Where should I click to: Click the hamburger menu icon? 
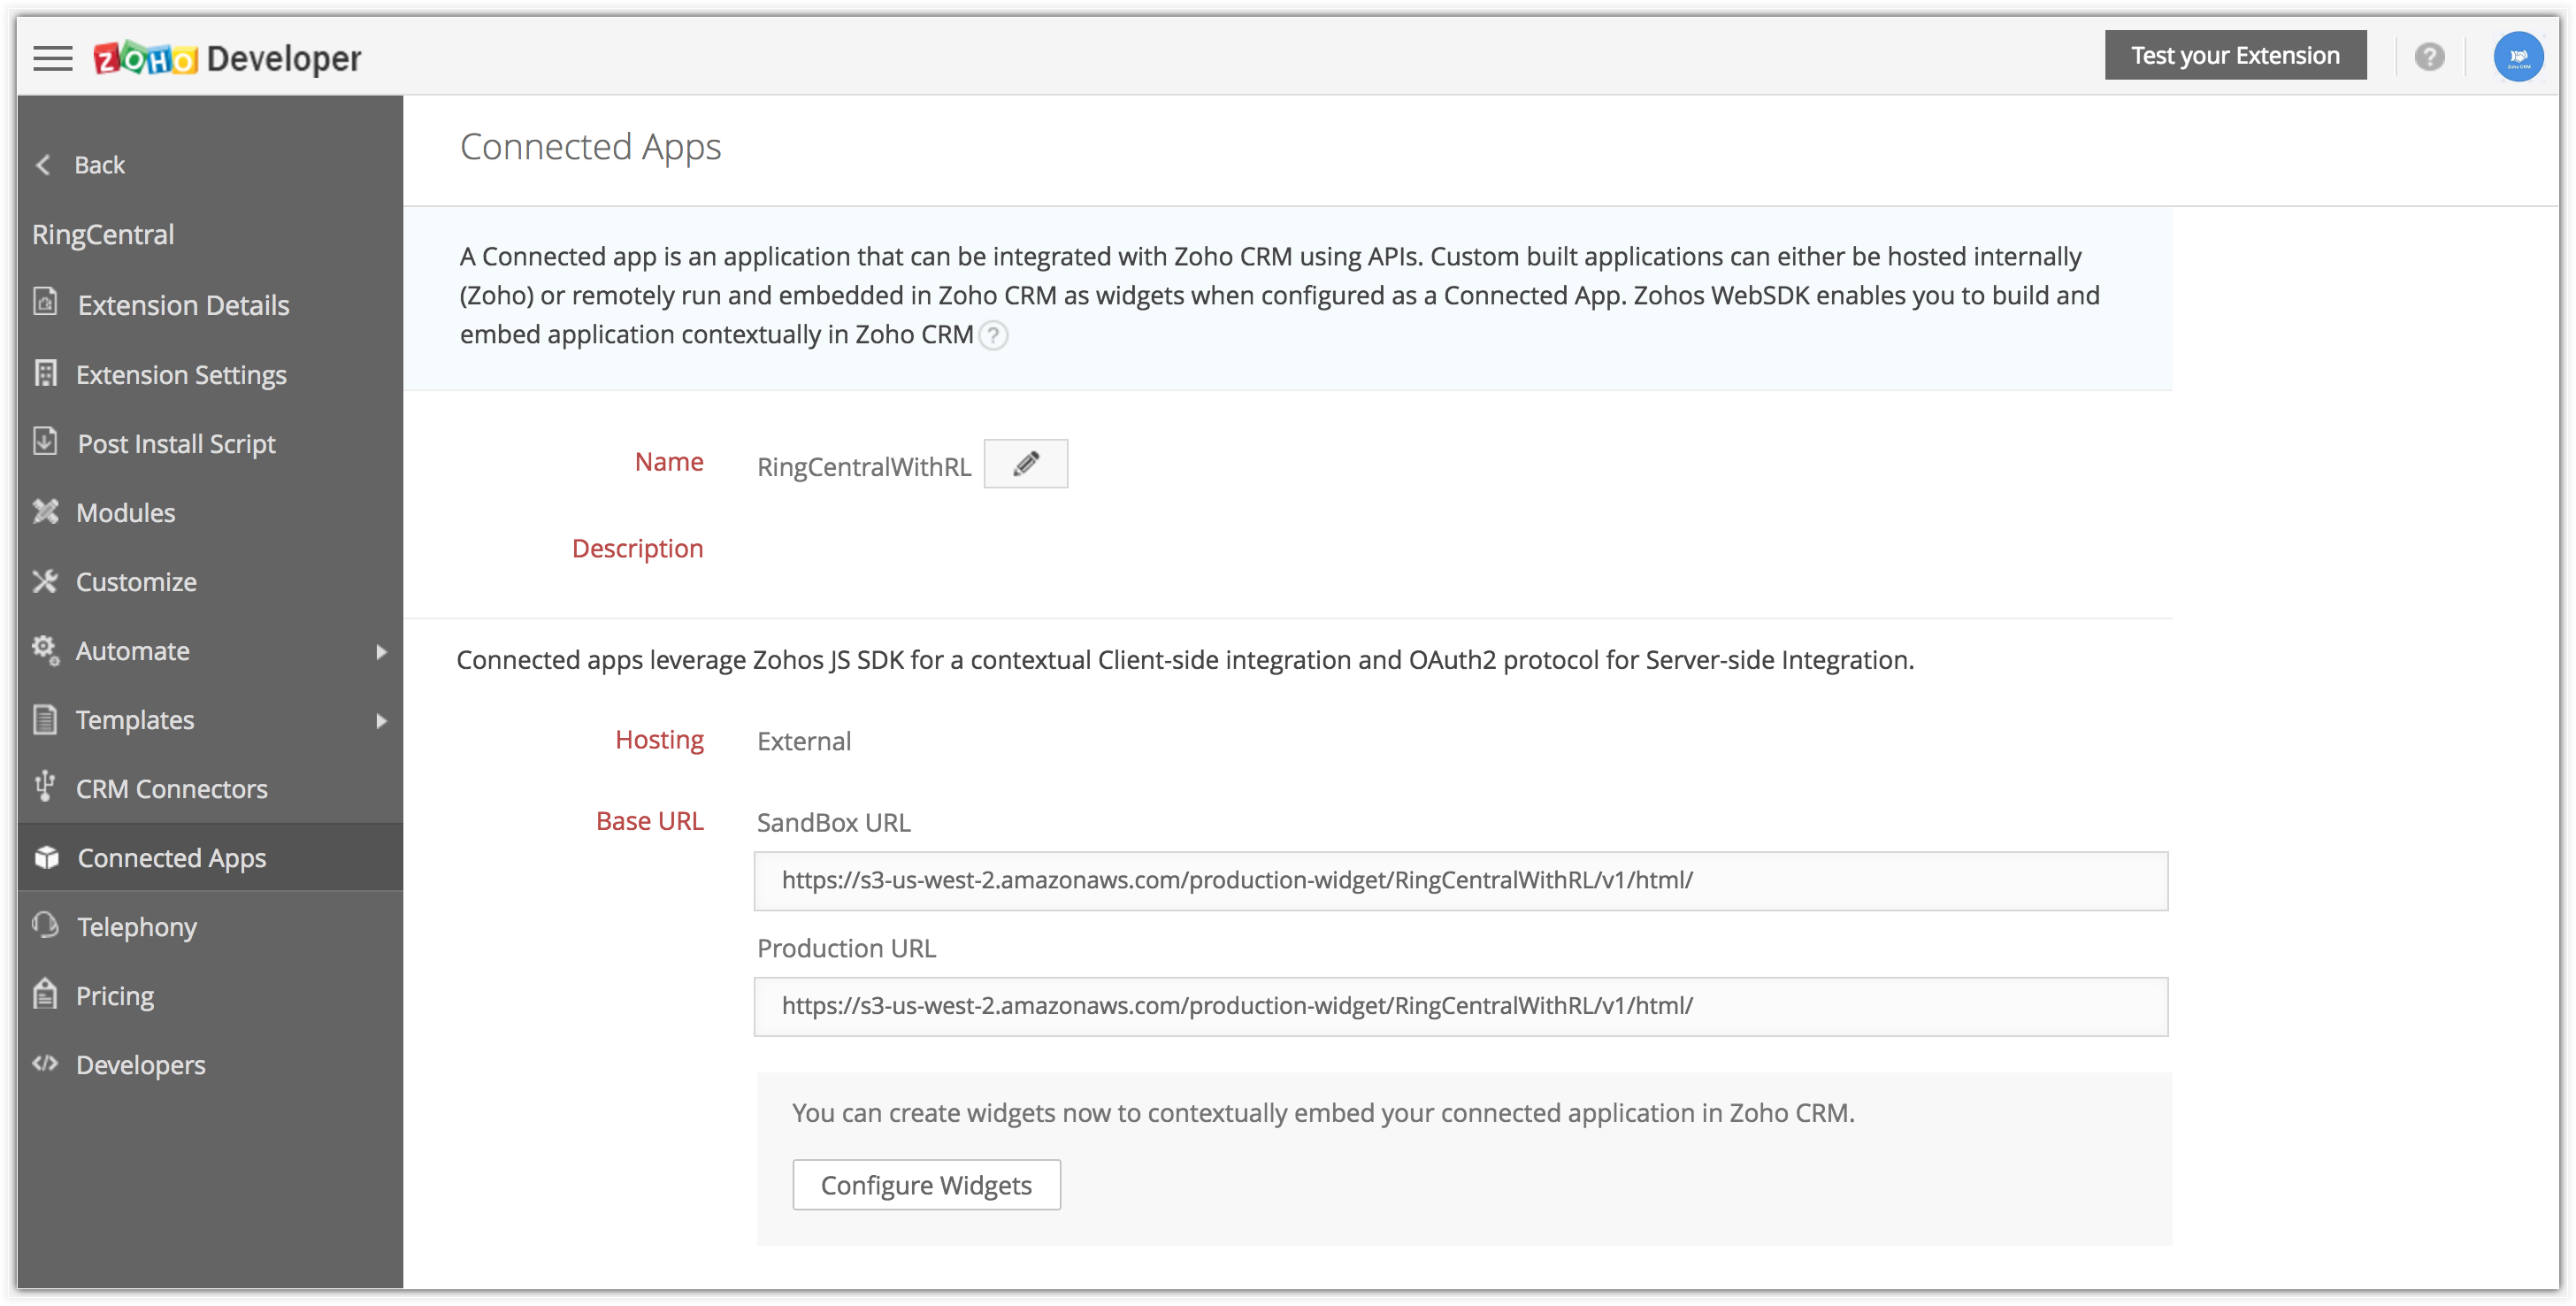[x=52, y=58]
